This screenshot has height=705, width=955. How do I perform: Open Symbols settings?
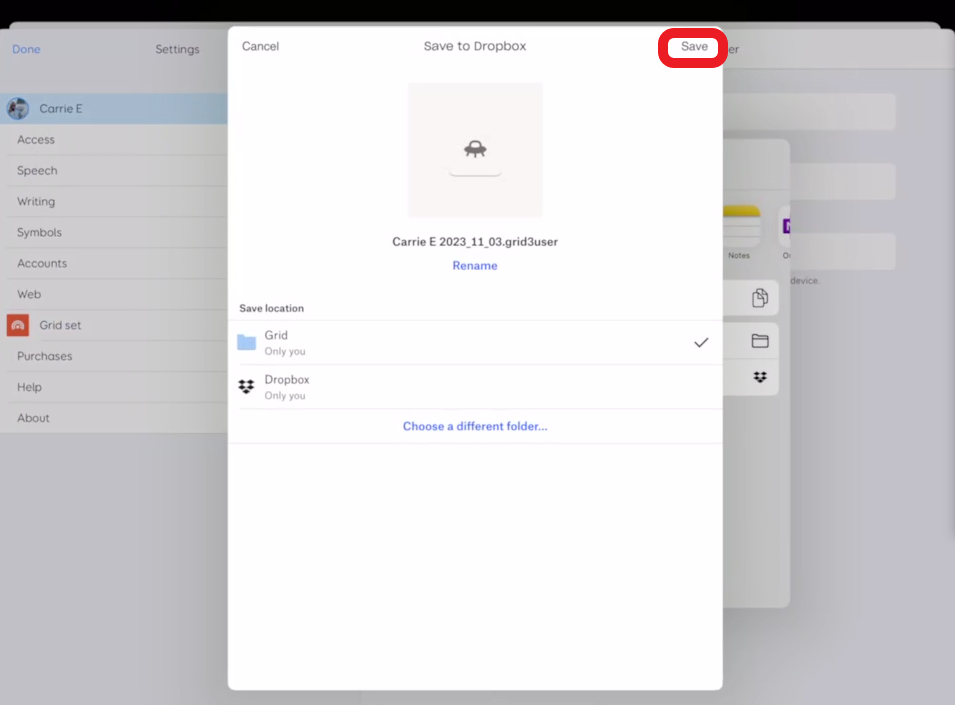tap(114, 233)
